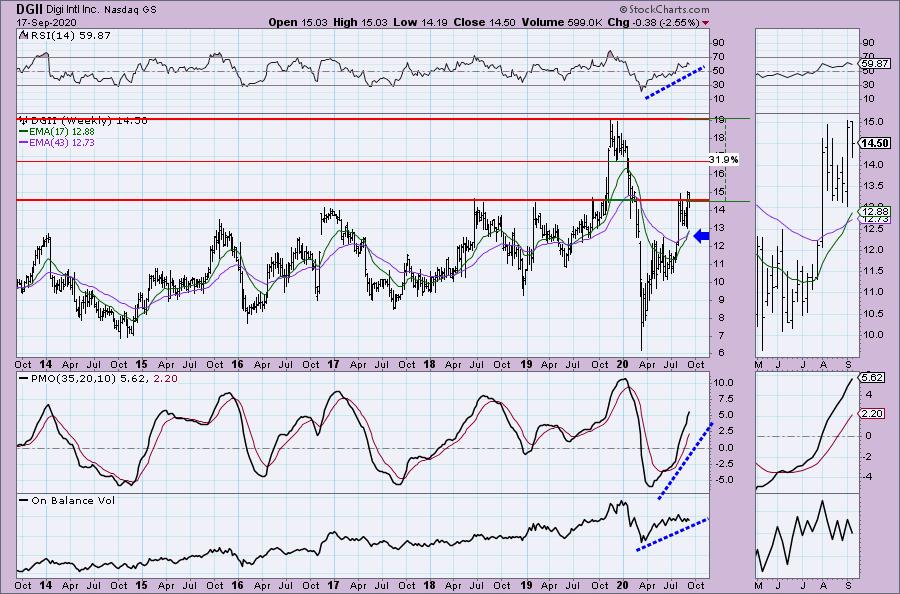This screenshot has height=594, width=900.
Task: Click the 70 overbought level on the RSI axis
Action: tap(718, 56)
